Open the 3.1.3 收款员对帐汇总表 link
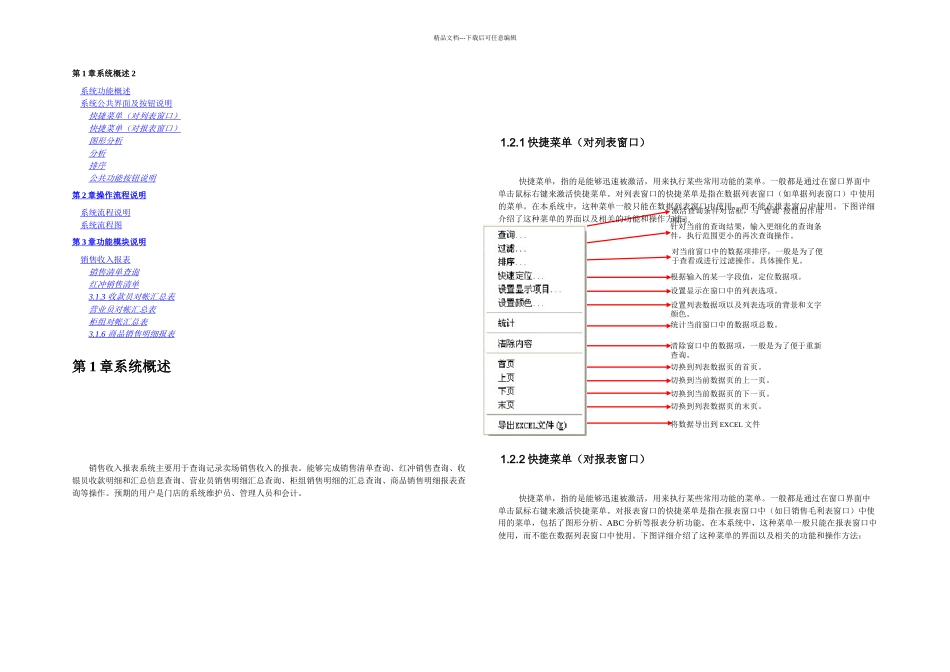This screenshot has height=672, width=950. point(132,297)
